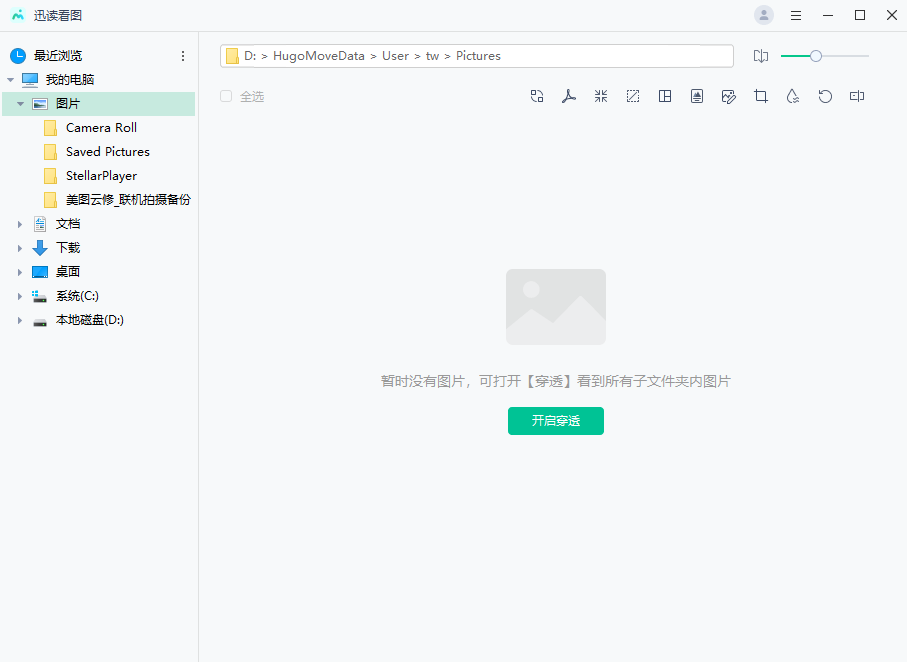Collapse the 图片 folder arrow
This screenshot has height=662, width=907.
coord(20,104)
